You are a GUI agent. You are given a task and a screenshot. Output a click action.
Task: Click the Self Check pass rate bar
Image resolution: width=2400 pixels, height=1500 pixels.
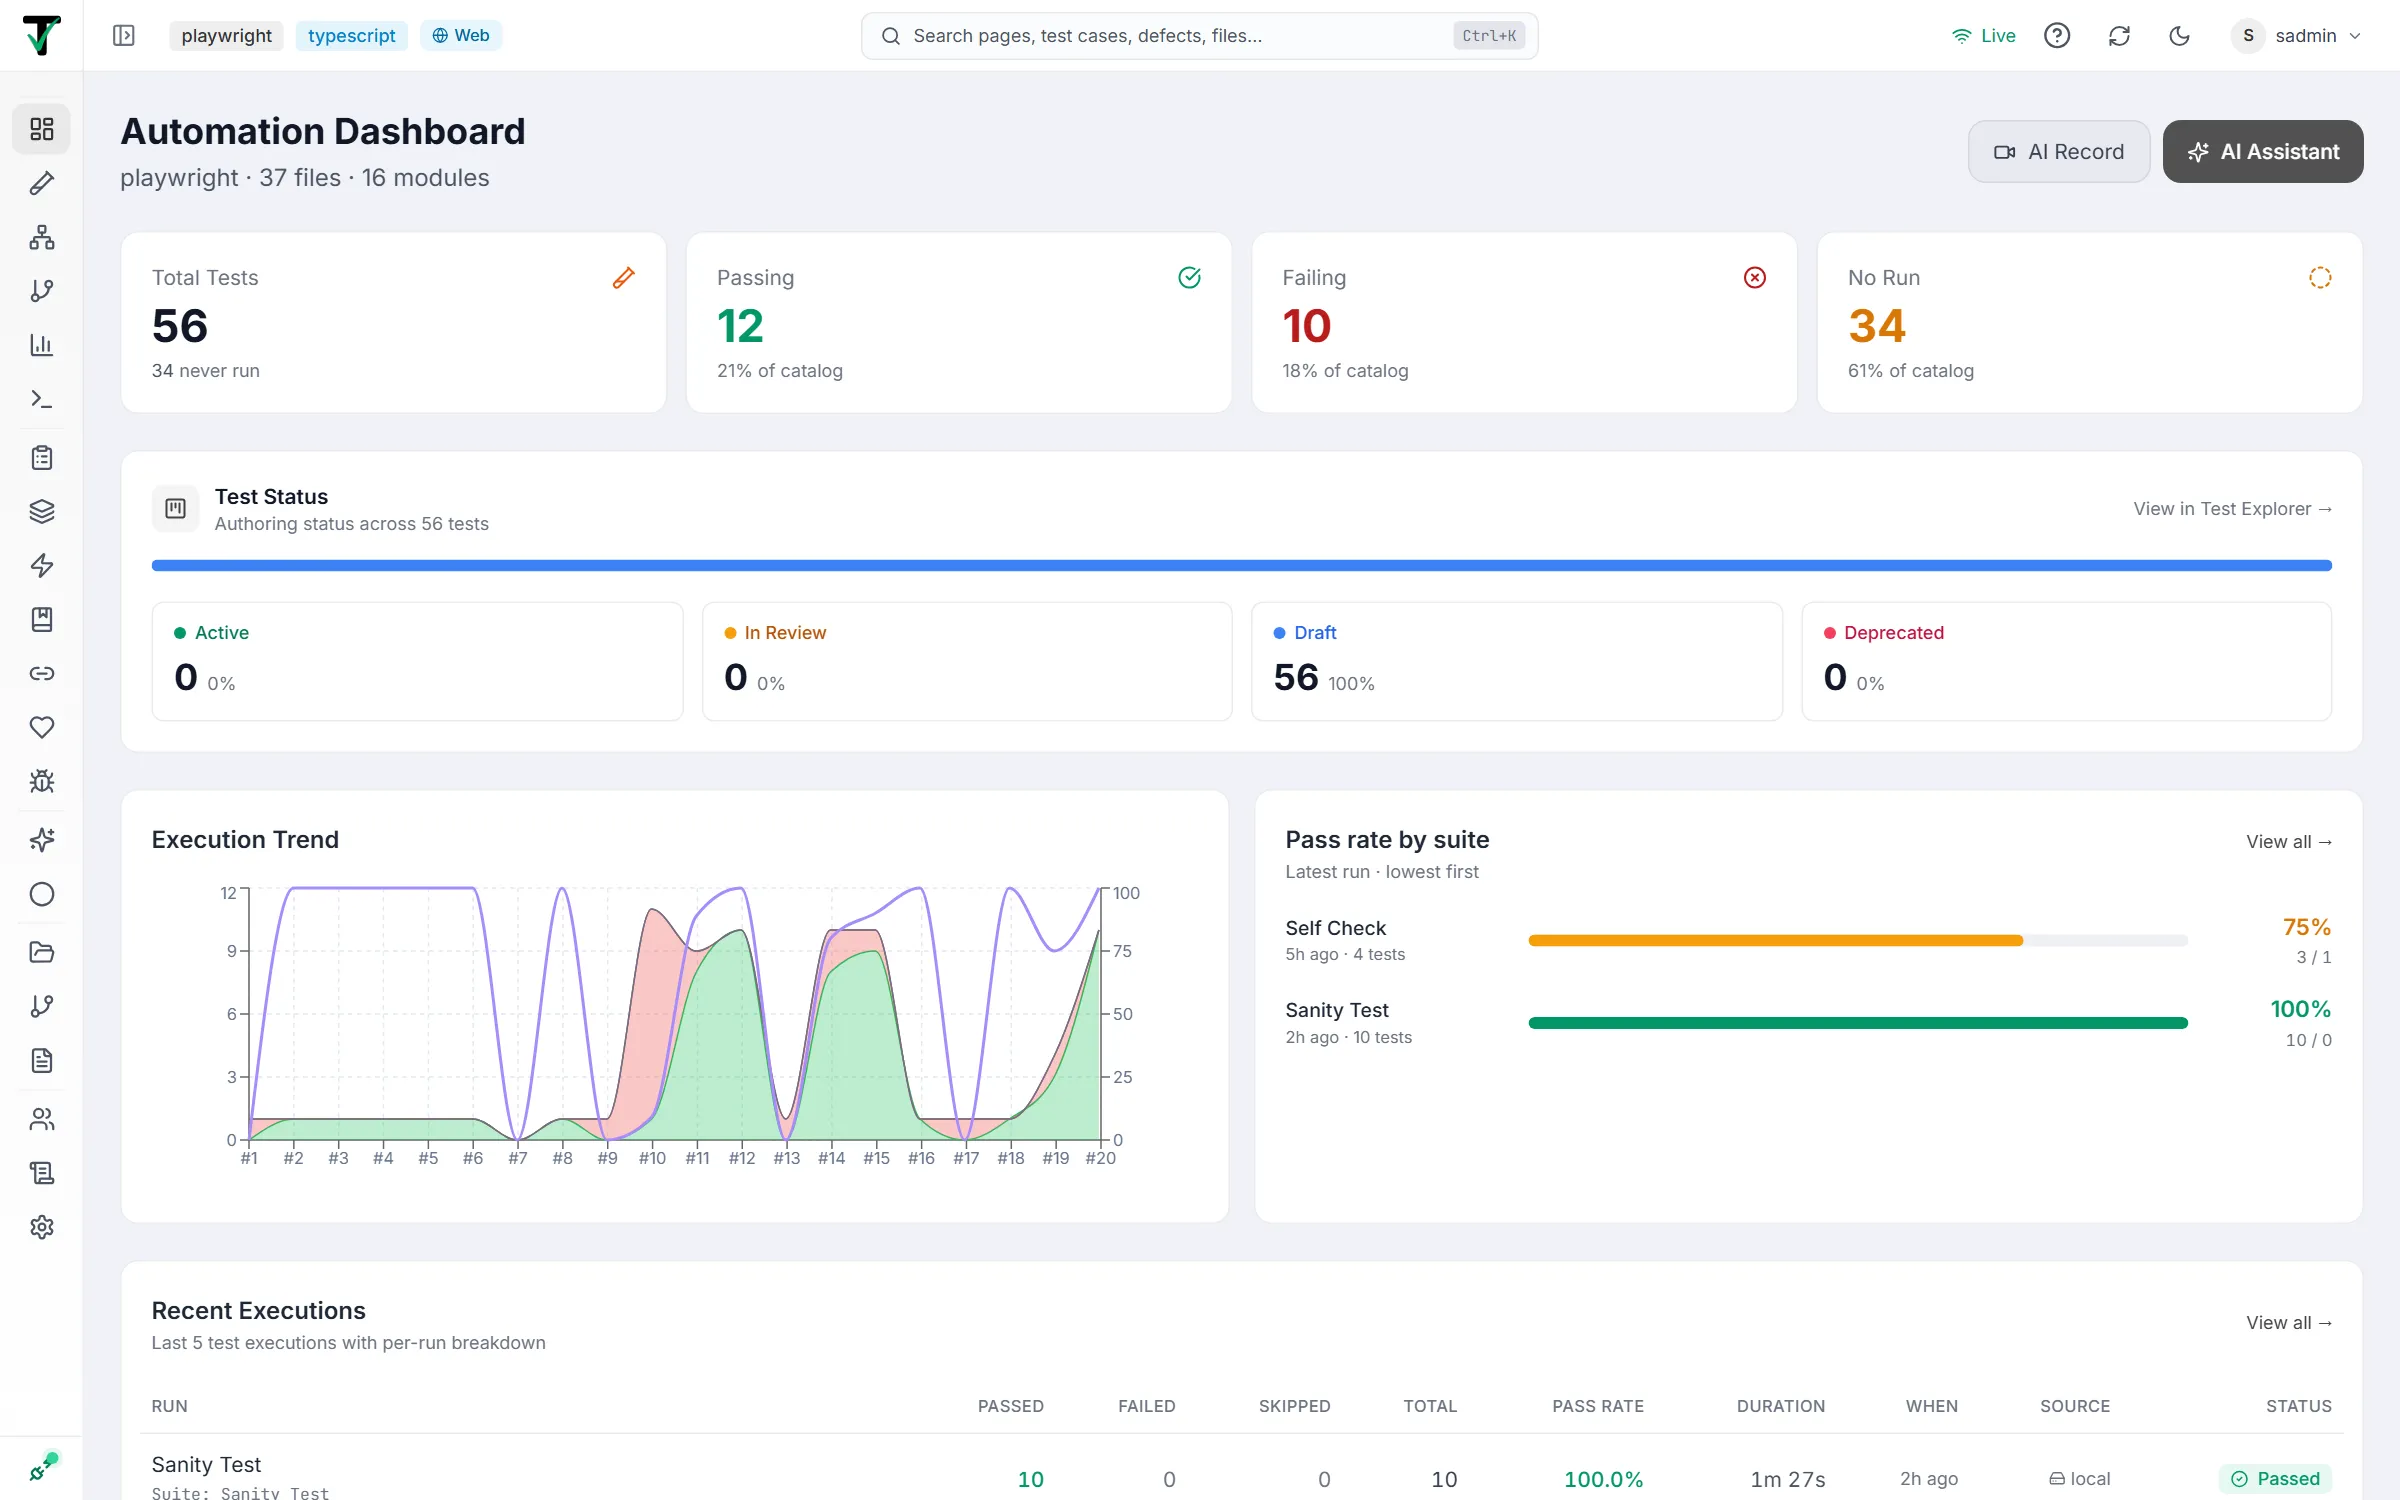[1858, 940]
